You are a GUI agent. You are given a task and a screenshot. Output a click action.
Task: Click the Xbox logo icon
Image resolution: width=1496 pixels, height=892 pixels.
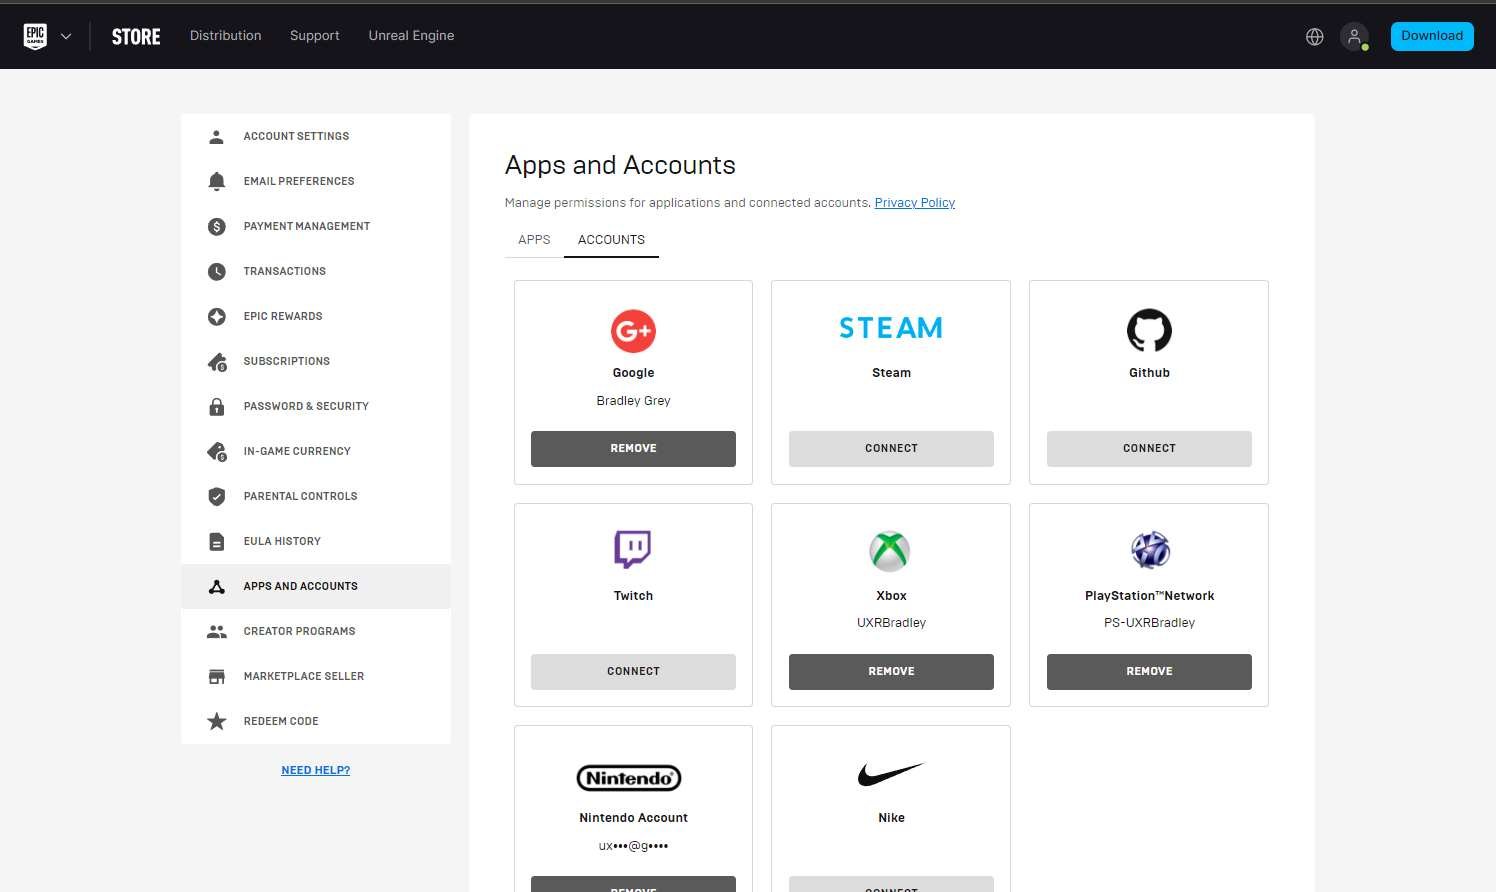pos(889,551)
